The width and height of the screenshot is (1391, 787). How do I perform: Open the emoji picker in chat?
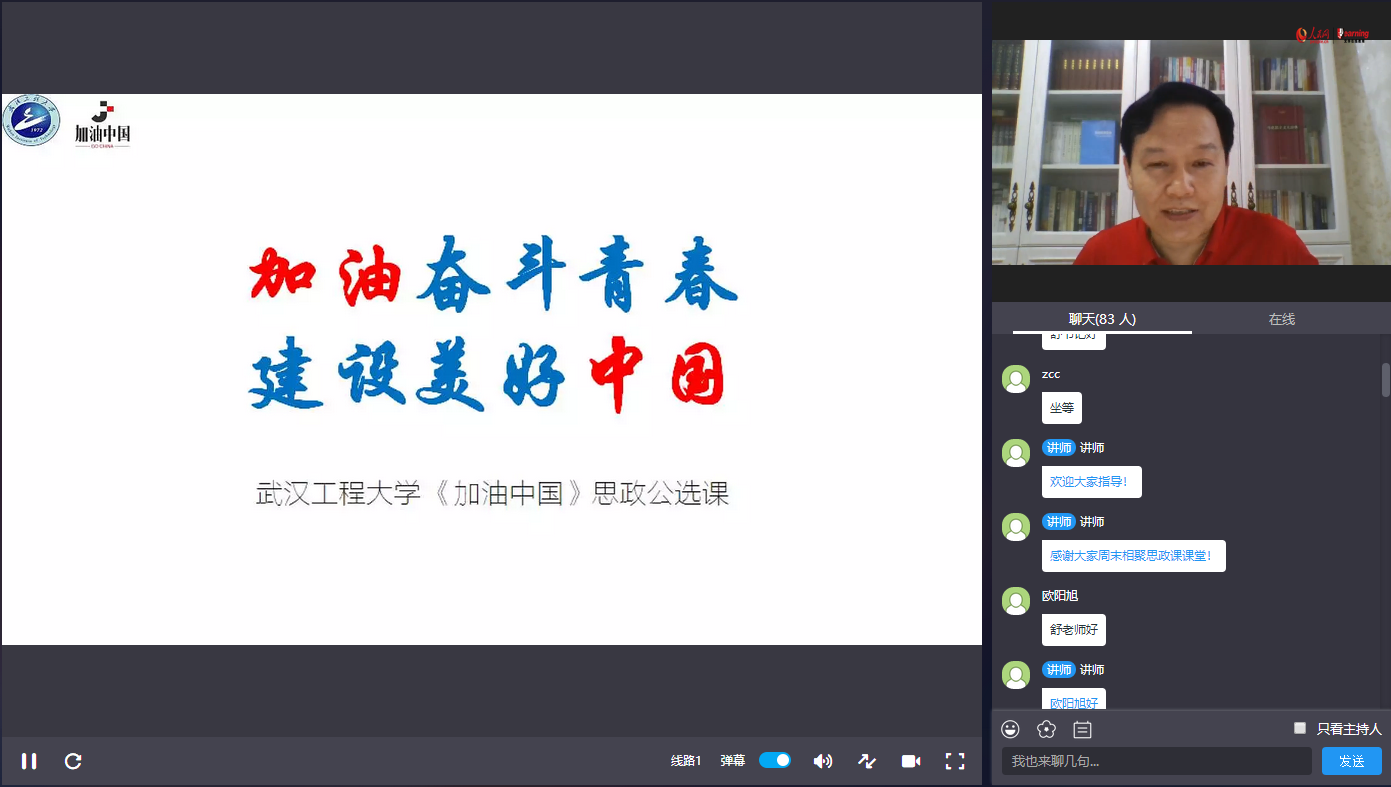(1011, 729)
